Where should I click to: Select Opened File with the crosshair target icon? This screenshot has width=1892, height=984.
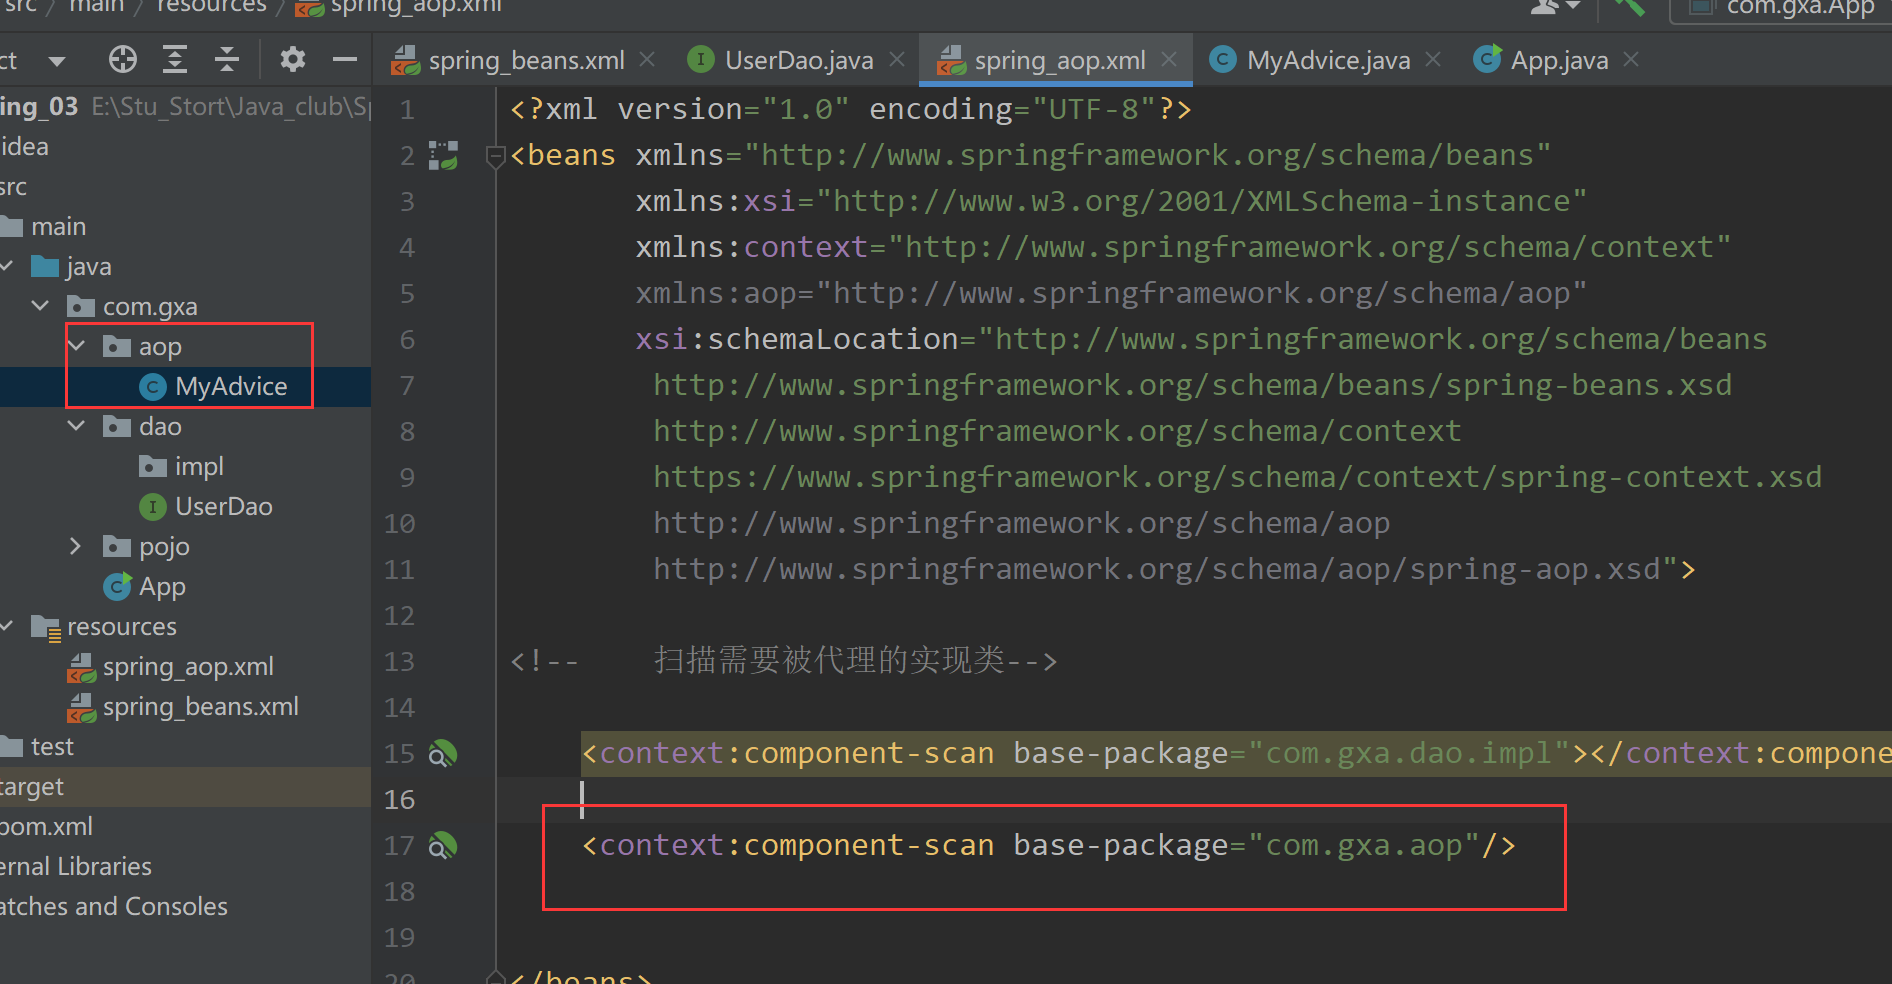coord(122,59)
